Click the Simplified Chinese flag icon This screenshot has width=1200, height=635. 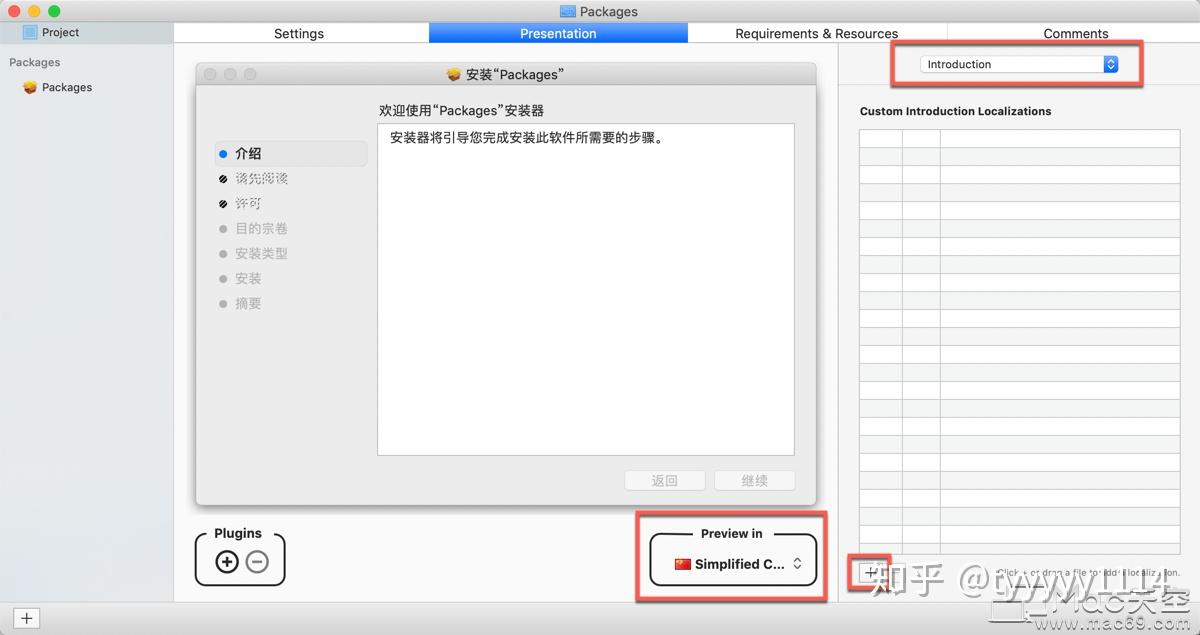click(x=683, y=564)
